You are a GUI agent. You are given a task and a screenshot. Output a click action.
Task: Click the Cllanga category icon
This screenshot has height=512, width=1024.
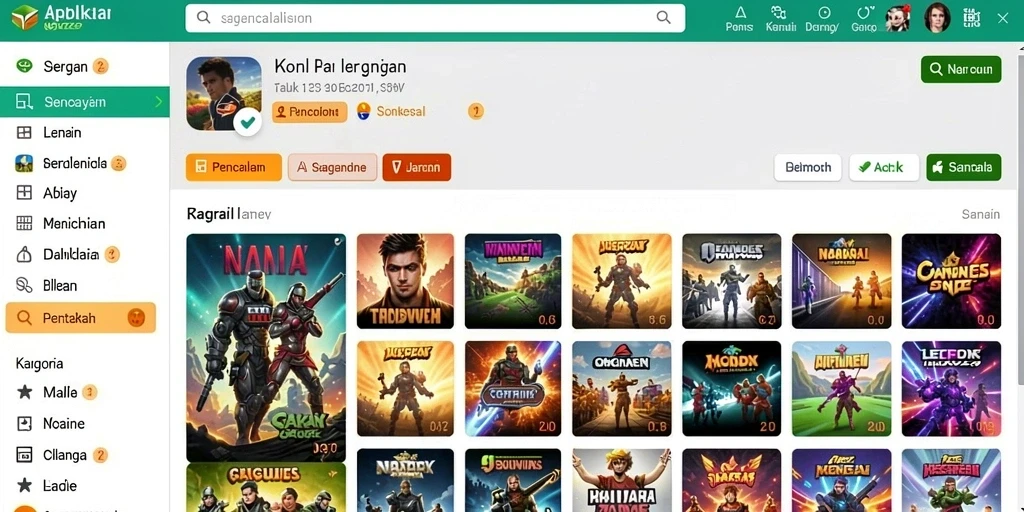click(x=24, y=455)
